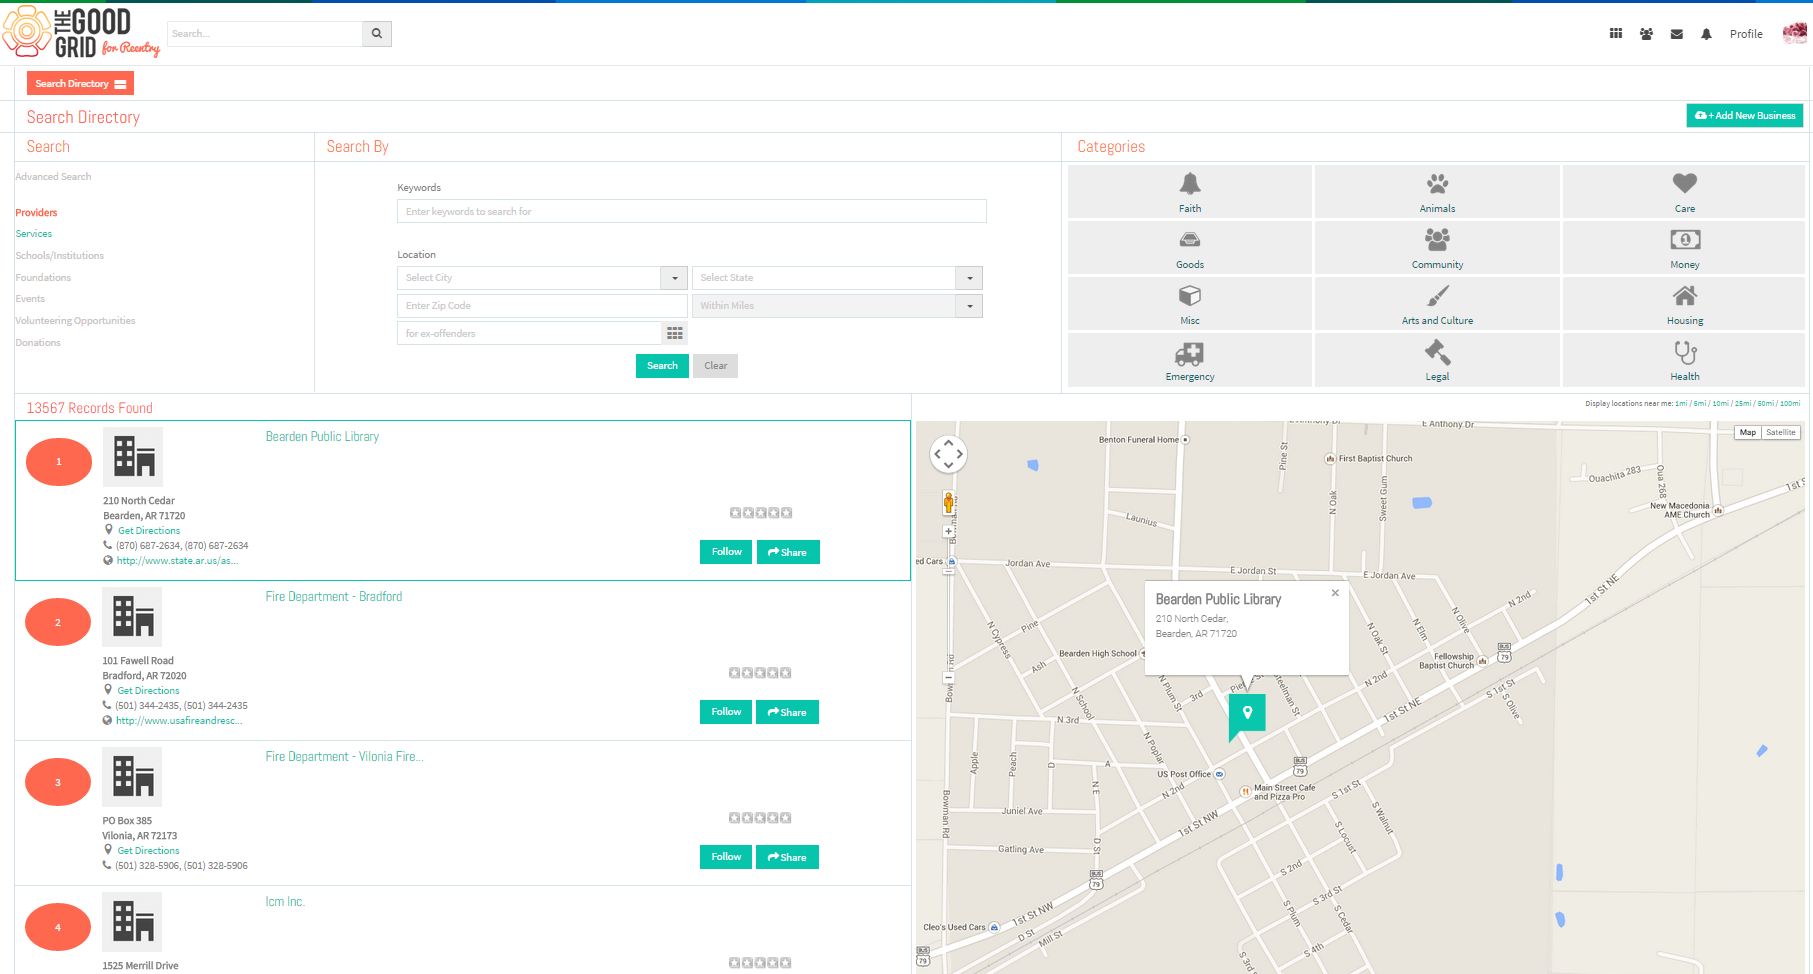Select Services in search sidebar
The width and height of the screenshot is (1813, 974).
[x=34, y=234]
